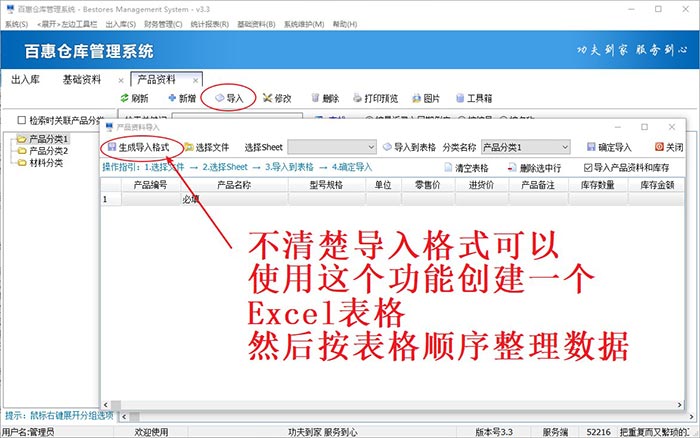
Task: Open the 系统(S) menu
Action: [x=17, y=24]
